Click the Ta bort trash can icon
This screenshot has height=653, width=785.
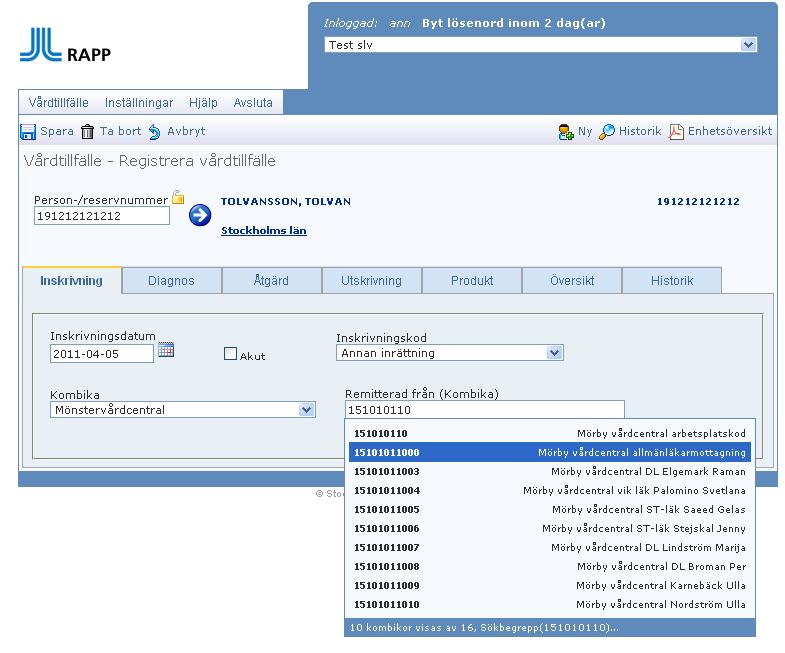coord(88,132)
